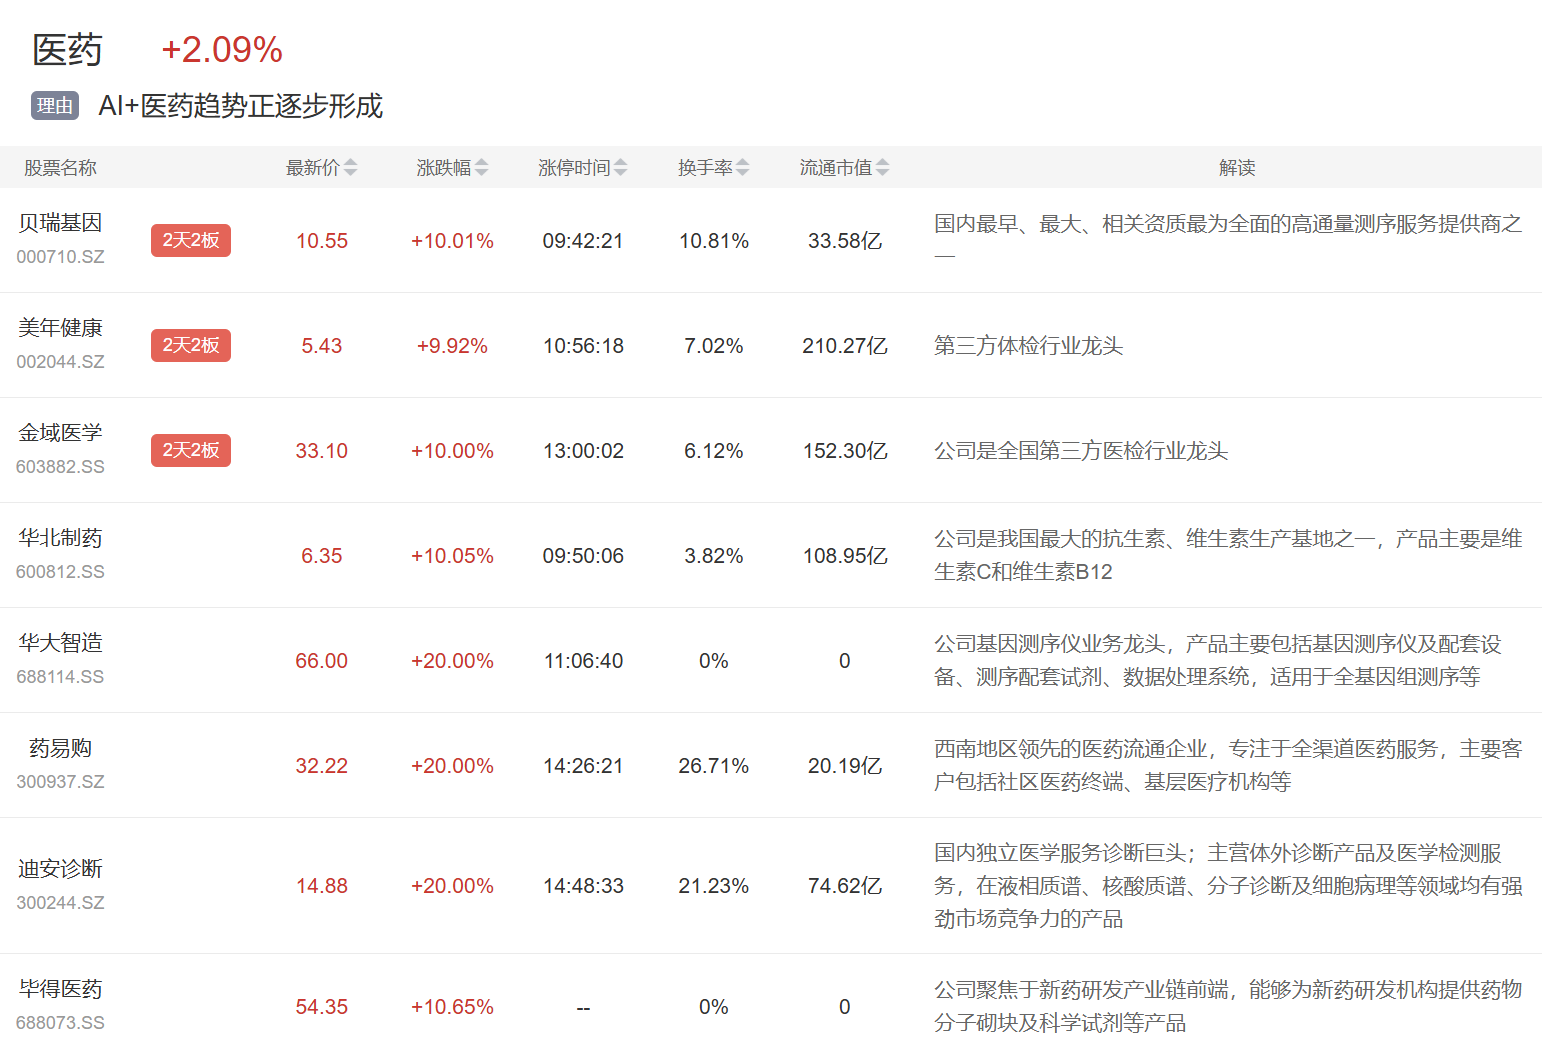Click 2天2板 badge for 贝瑞基因
The image size is (1542, 1057).
pos(191,240)
